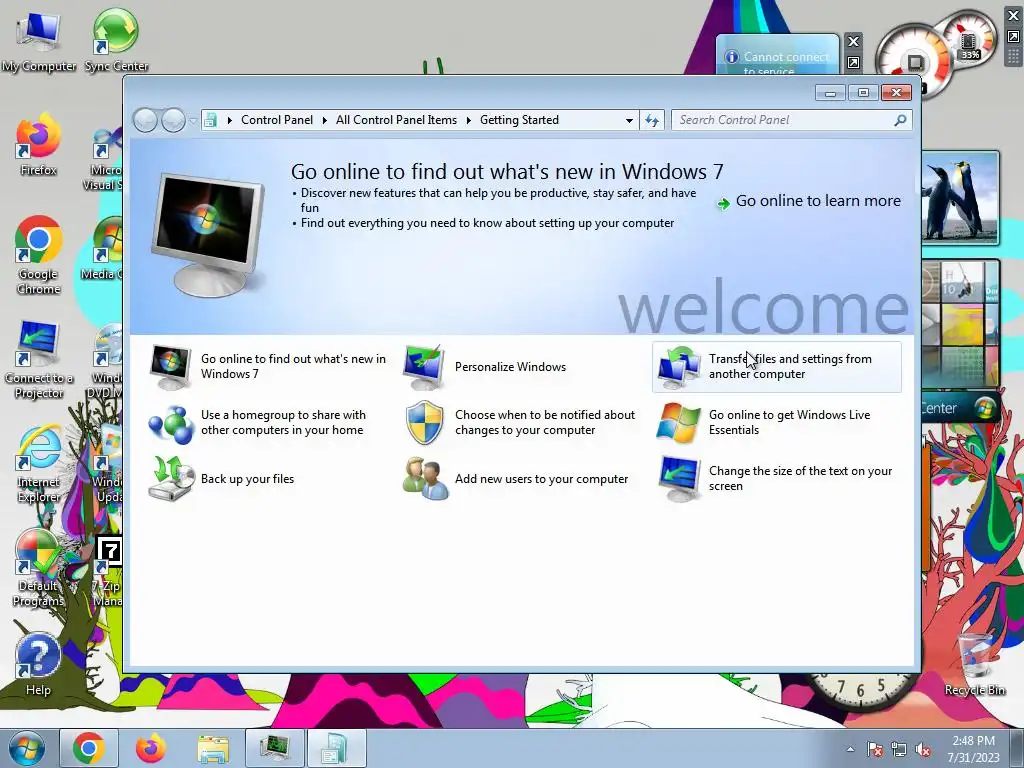Image resolution: width=1024 pixels, height=768 pixels.
Task: Click the Windows Live Essentials flag icon
Action: point(679,423)
